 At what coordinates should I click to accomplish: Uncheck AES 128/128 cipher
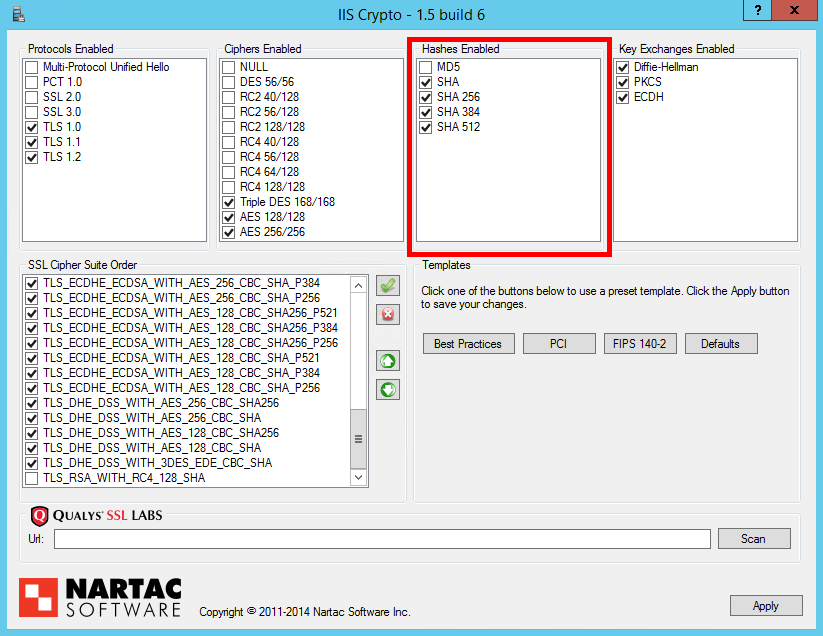(x=228, y=217)
